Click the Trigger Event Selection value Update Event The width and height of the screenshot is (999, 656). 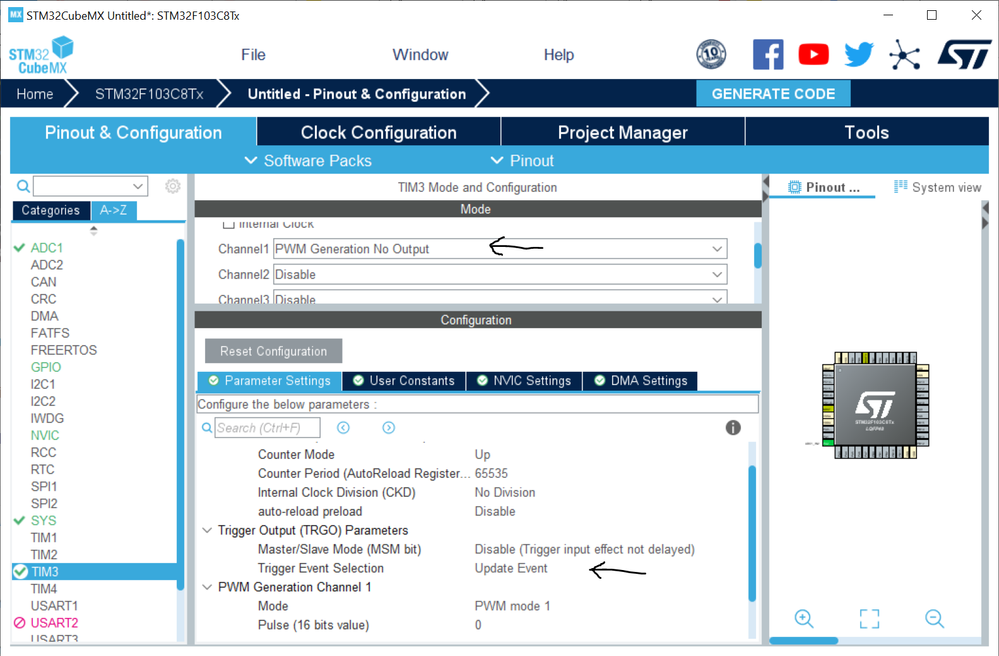coord(511,568)
